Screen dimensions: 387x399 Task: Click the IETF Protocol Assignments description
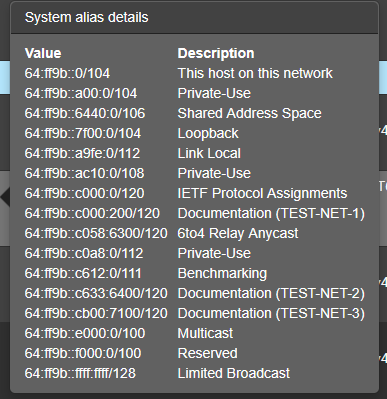pyautogui.click(x=262, y=193)
